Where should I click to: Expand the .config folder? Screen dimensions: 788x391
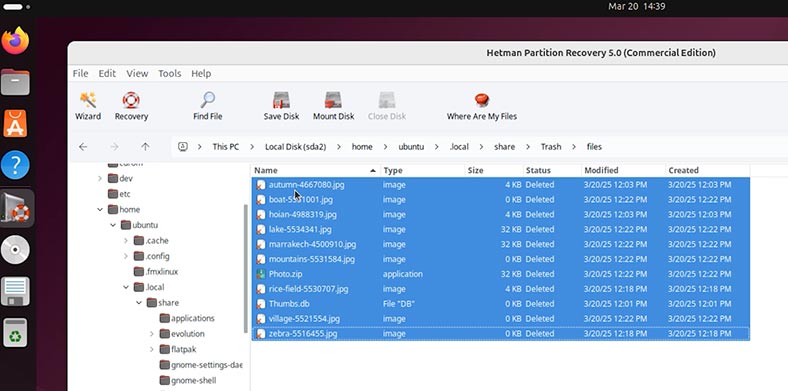(x=126, y=256)
